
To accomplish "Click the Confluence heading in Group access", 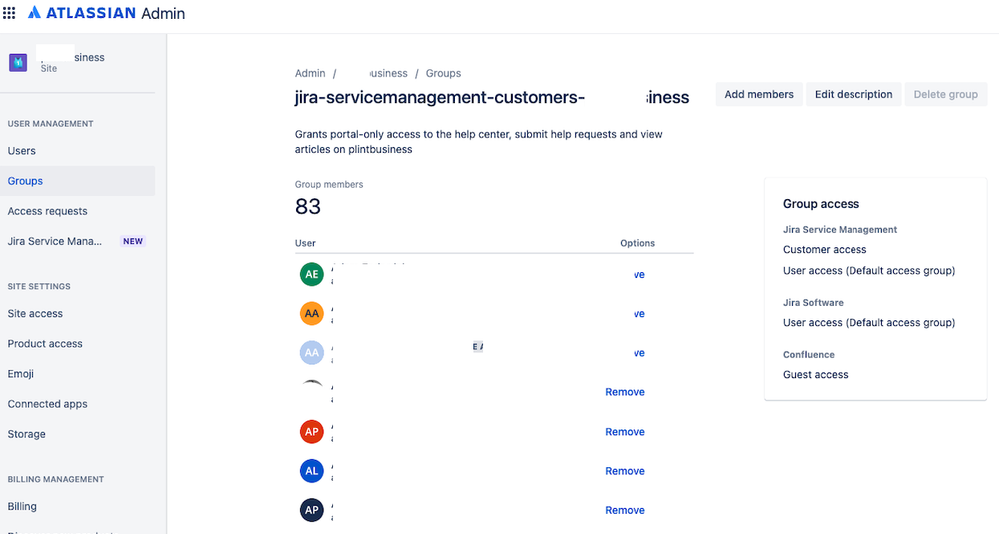I will click(x=809, y=354).
